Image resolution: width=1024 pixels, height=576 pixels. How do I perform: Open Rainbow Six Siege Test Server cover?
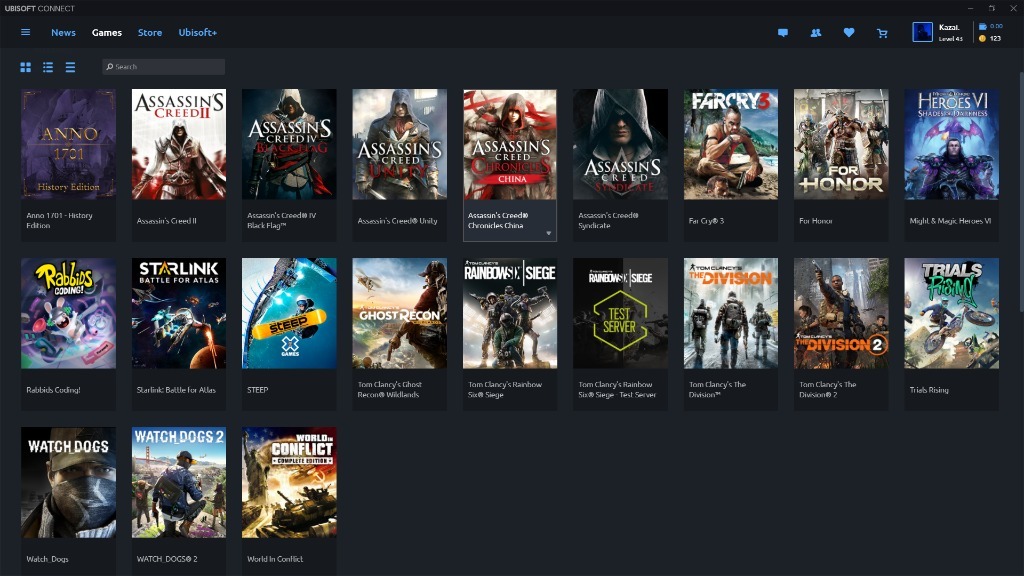(620, 313)
